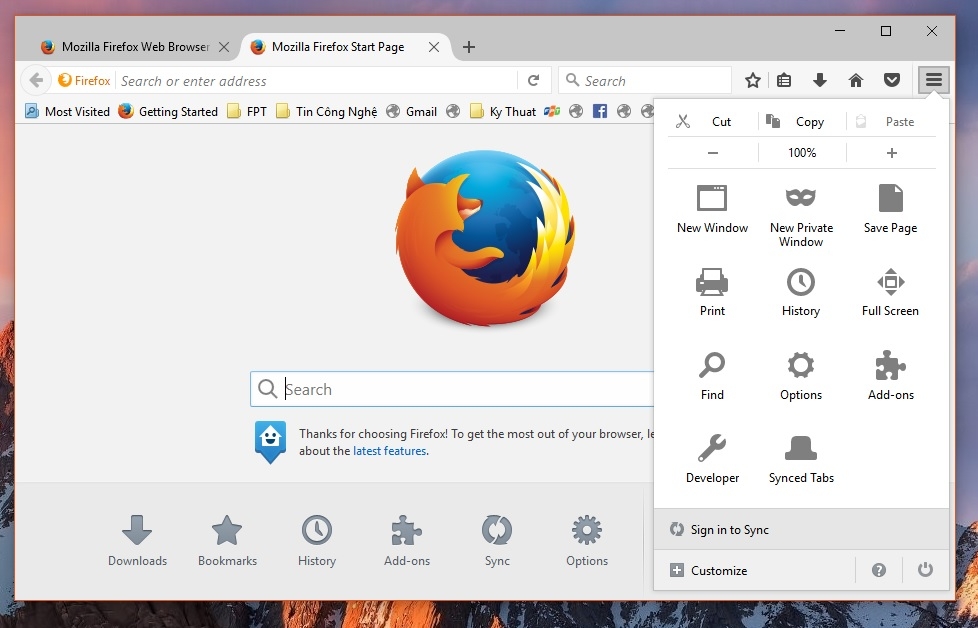The image size is (978, 628).
Task: Open the Gmail bookmark
Action: 412,112
